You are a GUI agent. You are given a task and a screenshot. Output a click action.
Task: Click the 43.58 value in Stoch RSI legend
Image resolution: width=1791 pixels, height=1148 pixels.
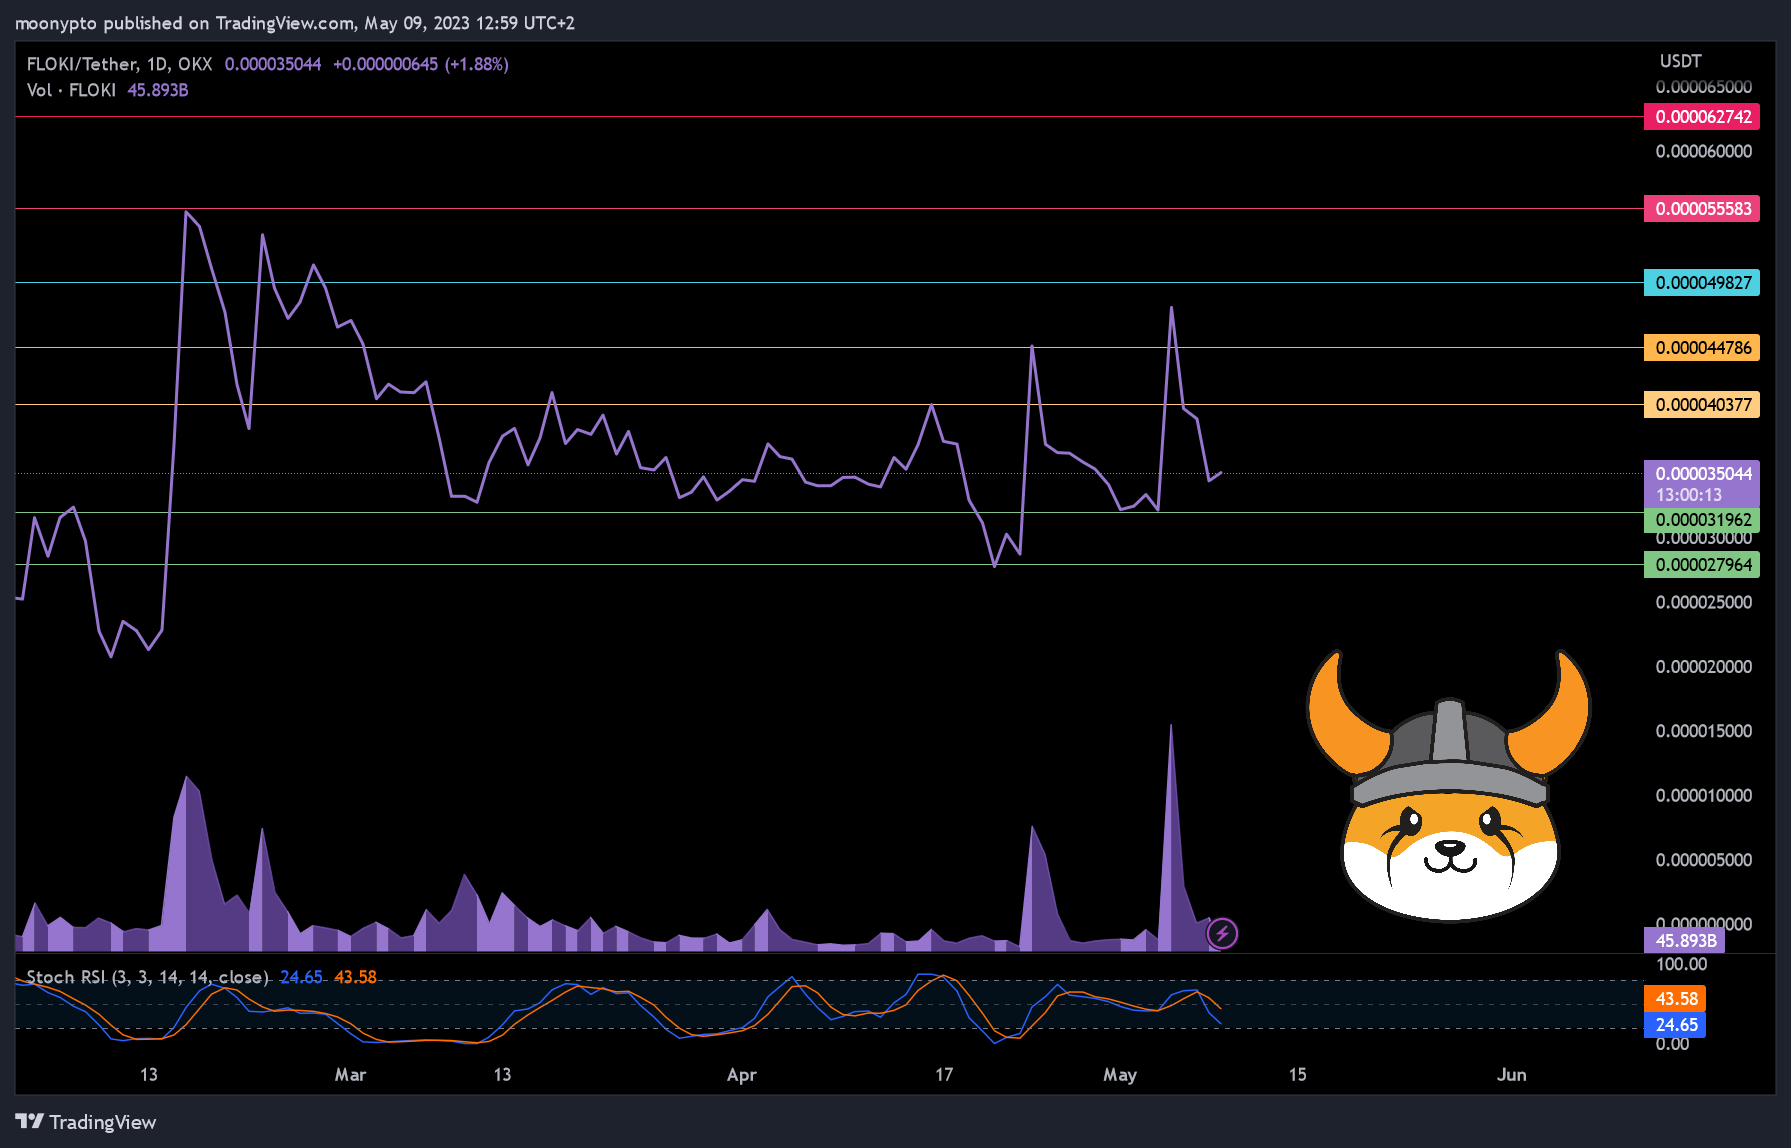click(355, 977)
